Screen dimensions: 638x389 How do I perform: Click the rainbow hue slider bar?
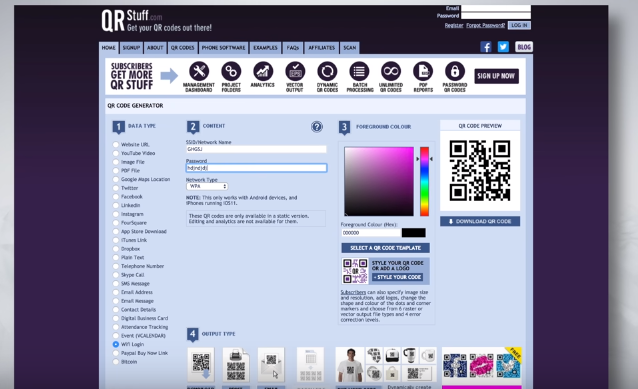[x=424, y=181]
